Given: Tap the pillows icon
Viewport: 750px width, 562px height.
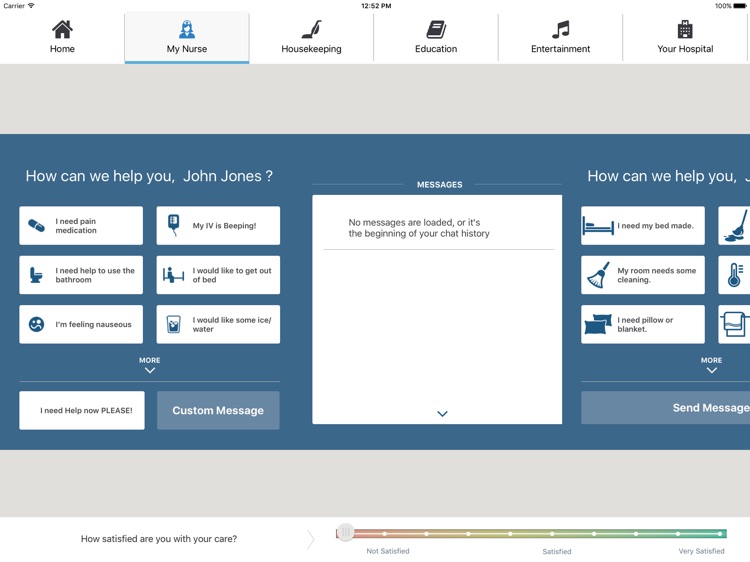Looking at the screenshot, I should [x=598, y=324].
